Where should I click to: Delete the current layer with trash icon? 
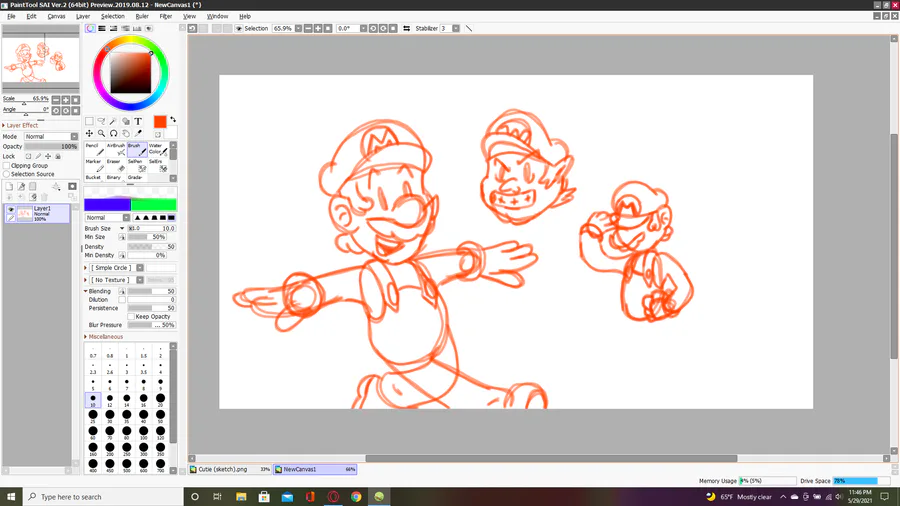(44, 197)
